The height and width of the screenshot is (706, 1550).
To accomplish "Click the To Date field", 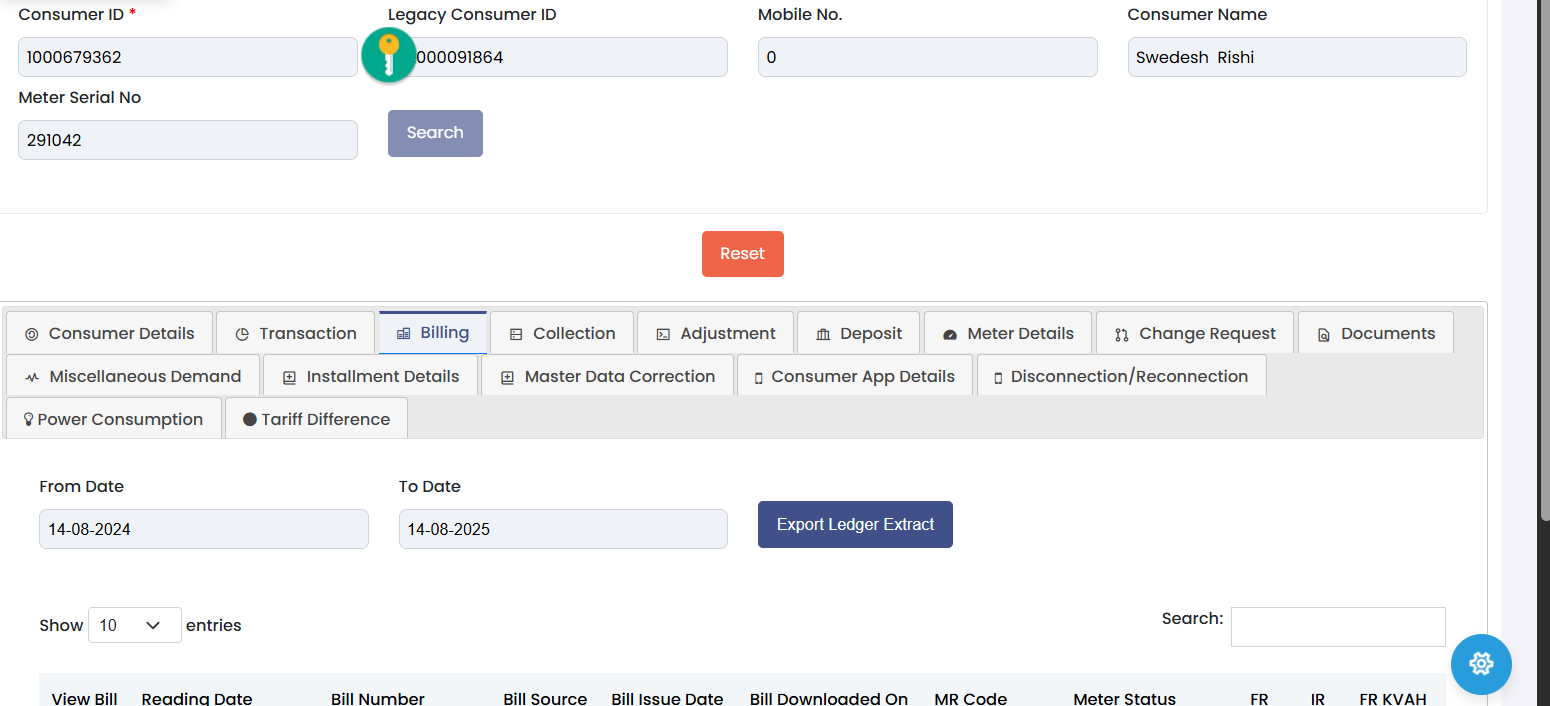I will point(563,529).
